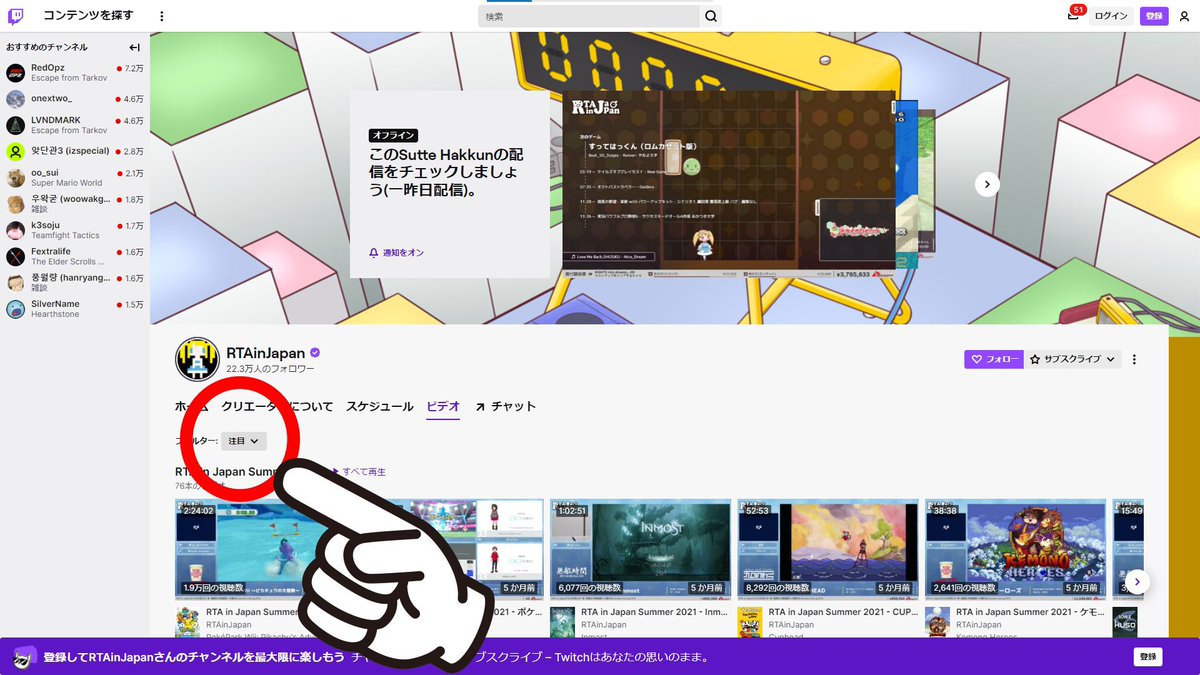Click the おすすめのチャンネル heading
This screenshot has width=1200, height=675.
point(47,47)
